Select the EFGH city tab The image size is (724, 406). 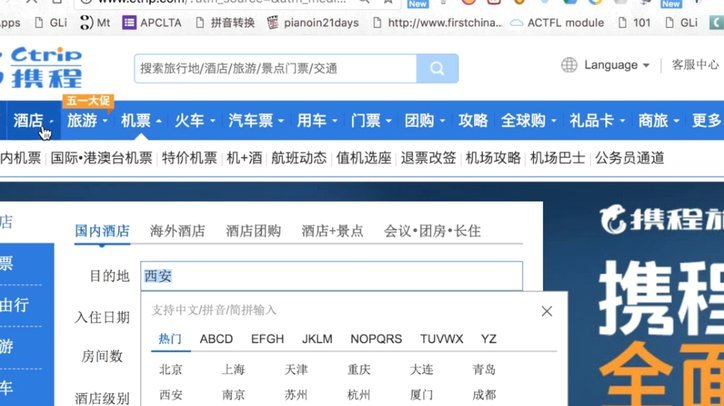tap(267, 339)
